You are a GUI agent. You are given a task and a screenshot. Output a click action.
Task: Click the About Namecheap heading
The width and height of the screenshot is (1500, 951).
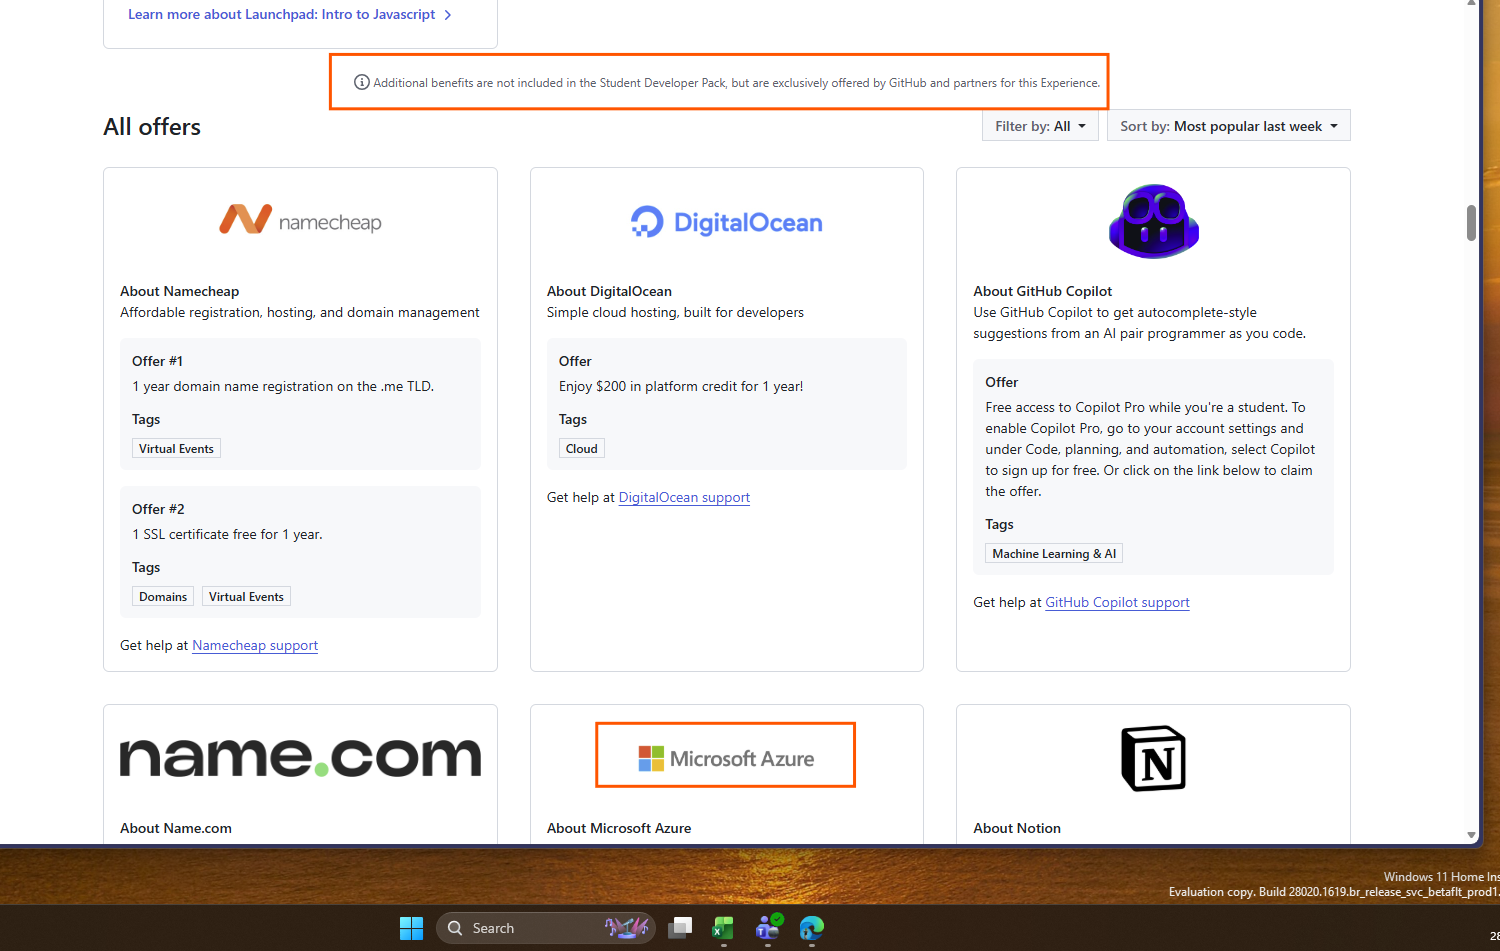[x=180, y=291]
